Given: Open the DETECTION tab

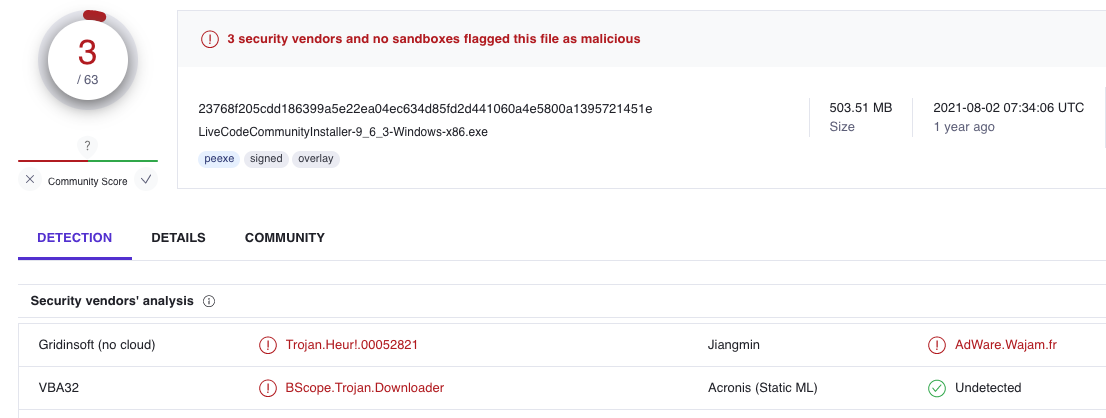Looking at the screenshot, I should tap(75, 238).
